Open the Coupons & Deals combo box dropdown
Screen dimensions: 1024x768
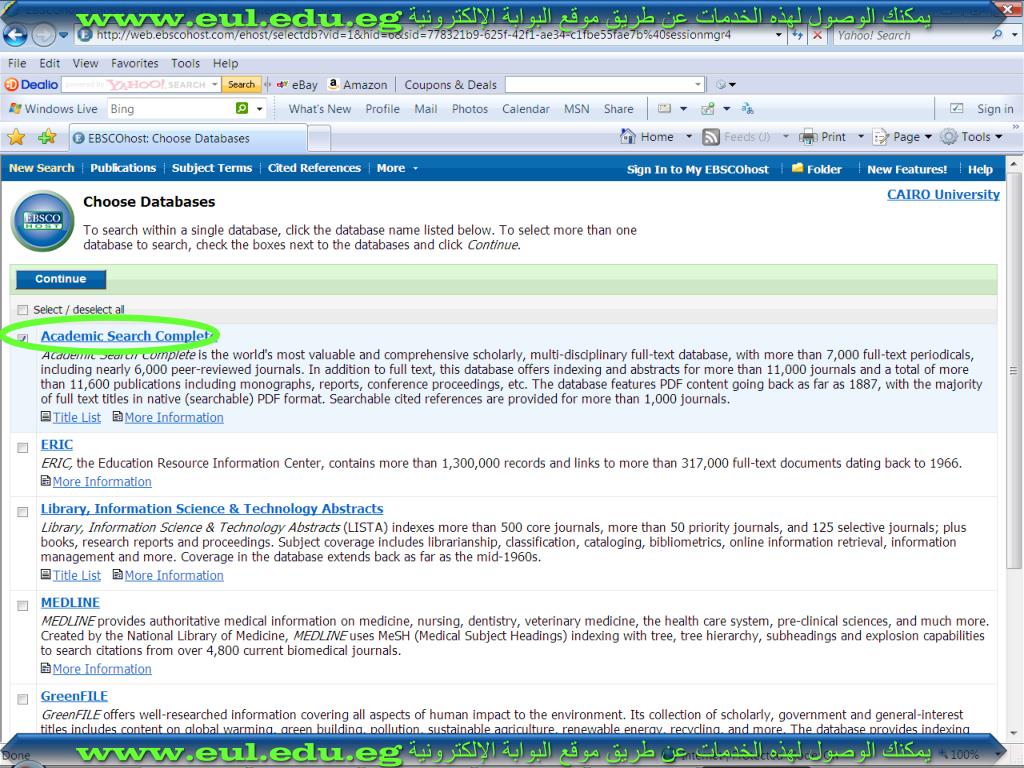tap(697, 84)
